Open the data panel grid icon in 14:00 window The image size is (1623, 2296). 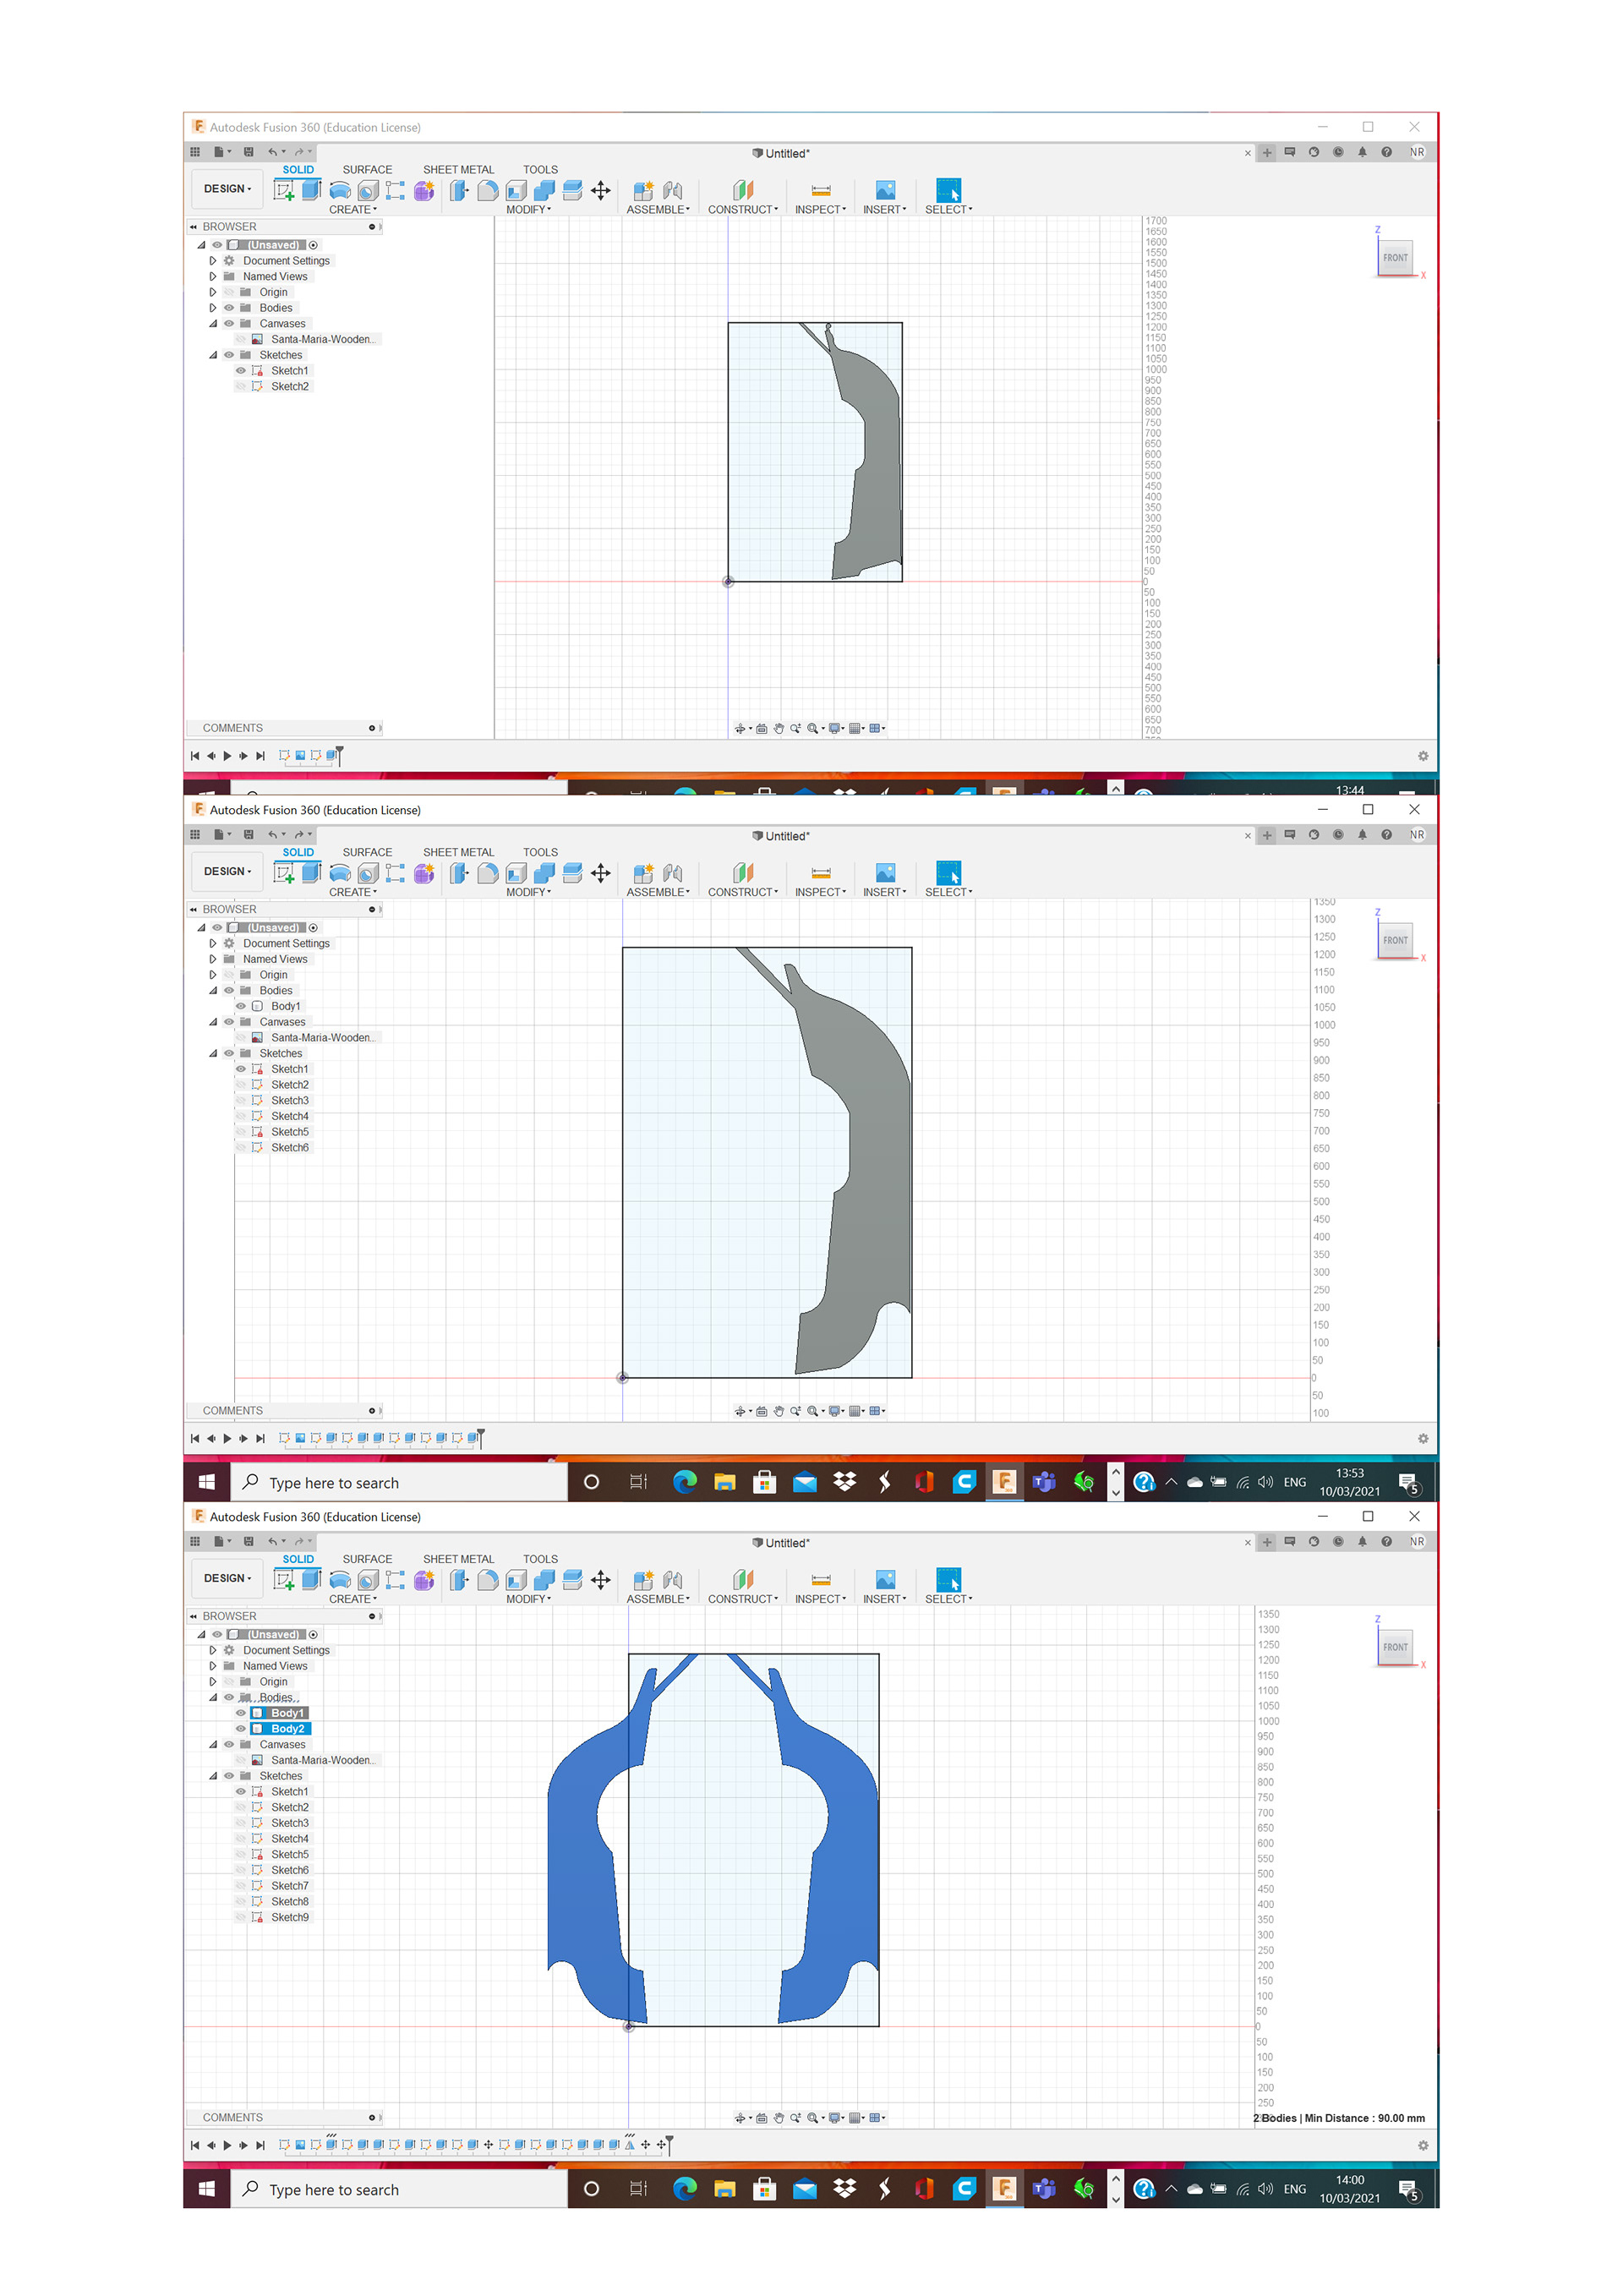[195, 1542]
